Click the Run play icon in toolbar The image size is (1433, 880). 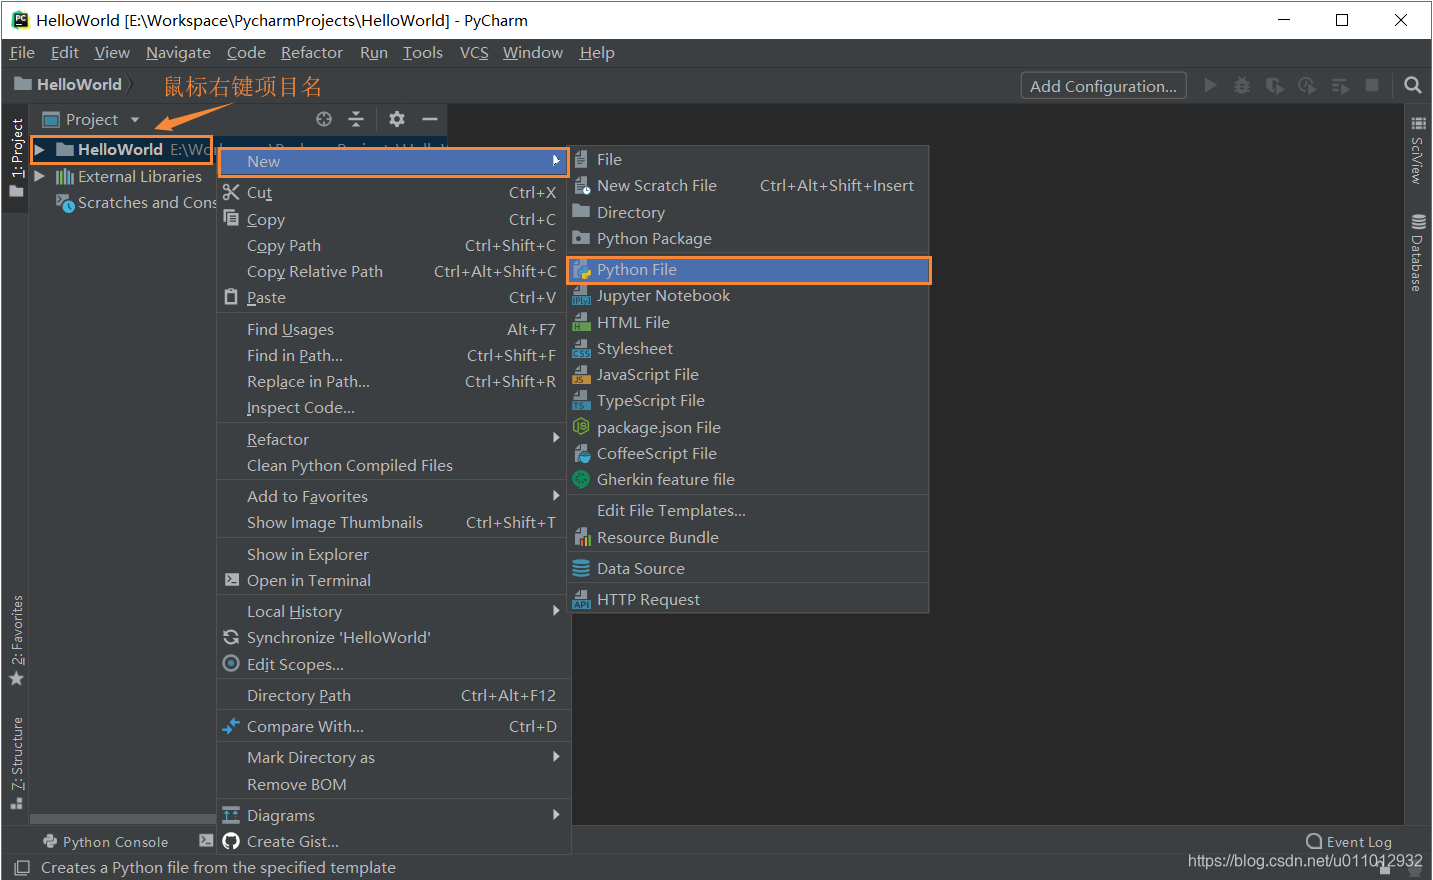[x=1210, y=86]
